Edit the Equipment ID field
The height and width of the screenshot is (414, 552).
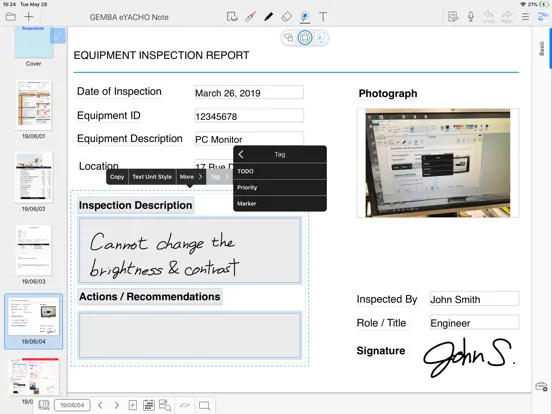pos(249,116)
